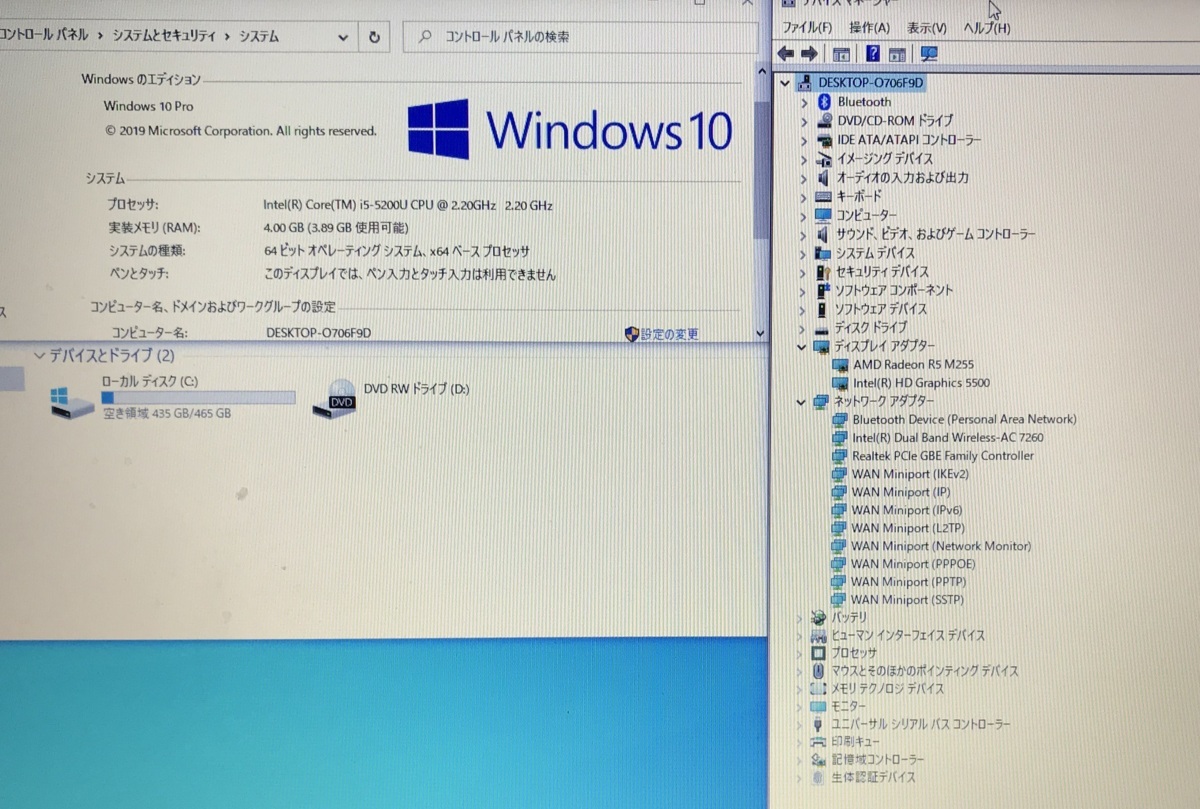This screenshot has height=809, width=1200.
Task: Collapse the デバイスとドライブ (2) group
Action: [40, 355]
